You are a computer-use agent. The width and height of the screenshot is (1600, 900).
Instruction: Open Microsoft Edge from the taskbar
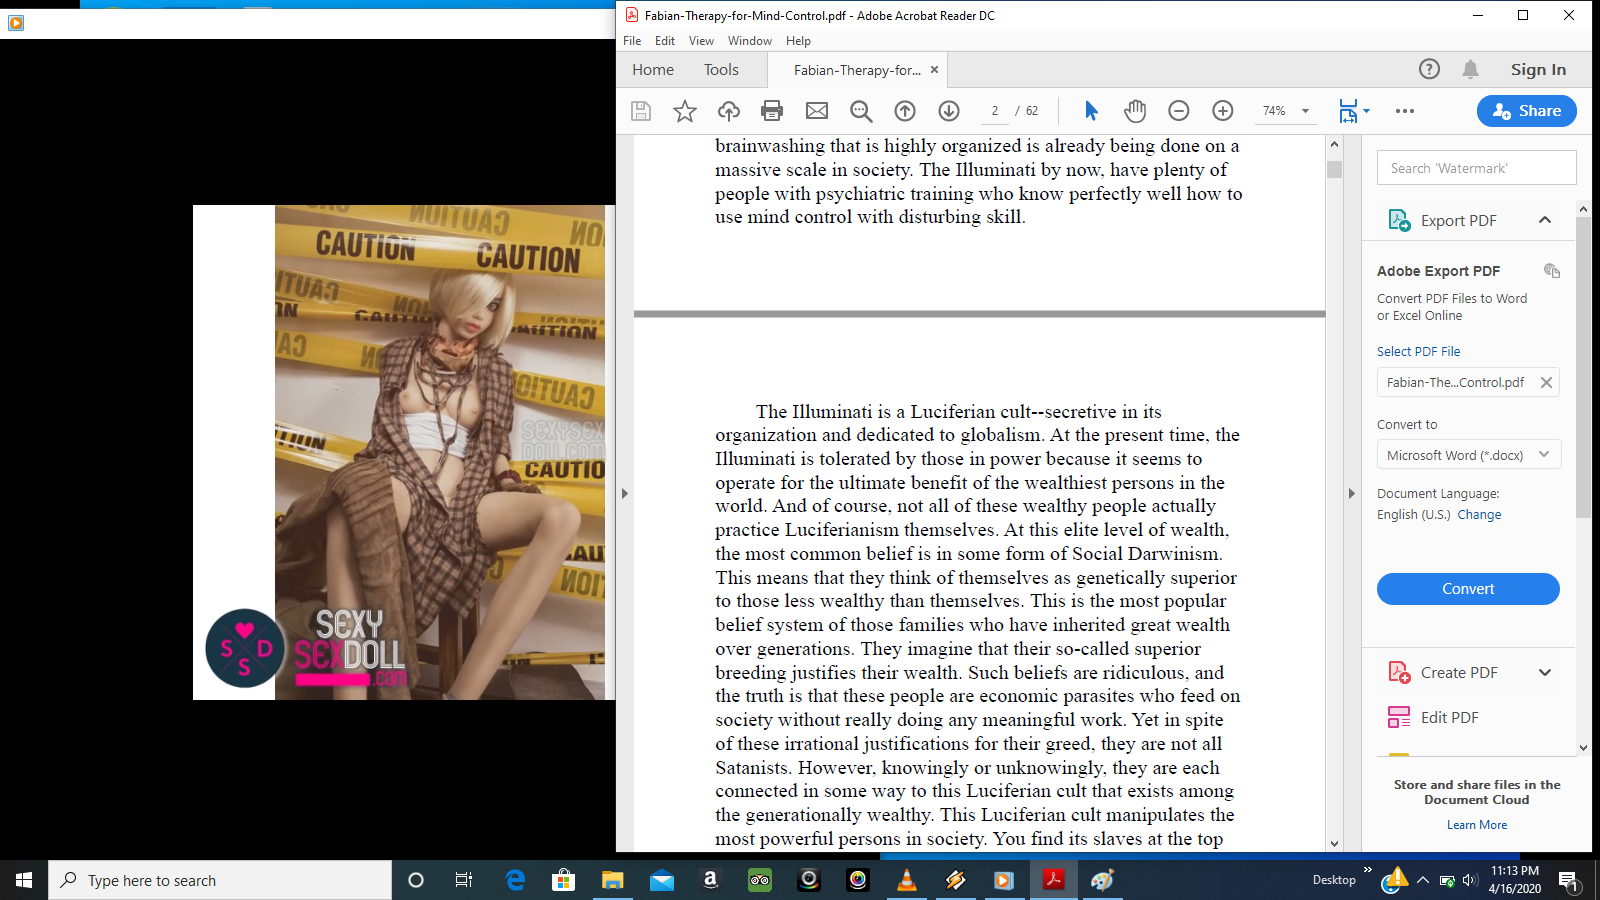(x=515, y=880)
